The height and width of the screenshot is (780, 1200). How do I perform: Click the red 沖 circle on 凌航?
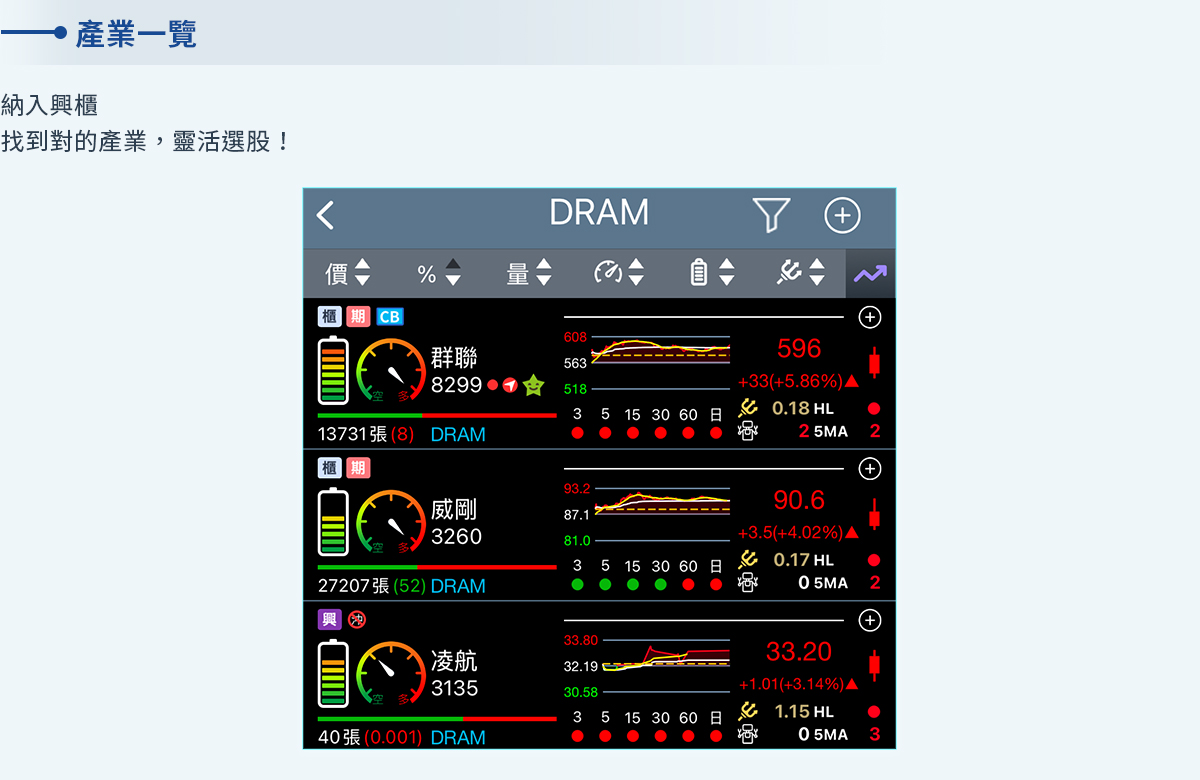[x=357, y=620]
